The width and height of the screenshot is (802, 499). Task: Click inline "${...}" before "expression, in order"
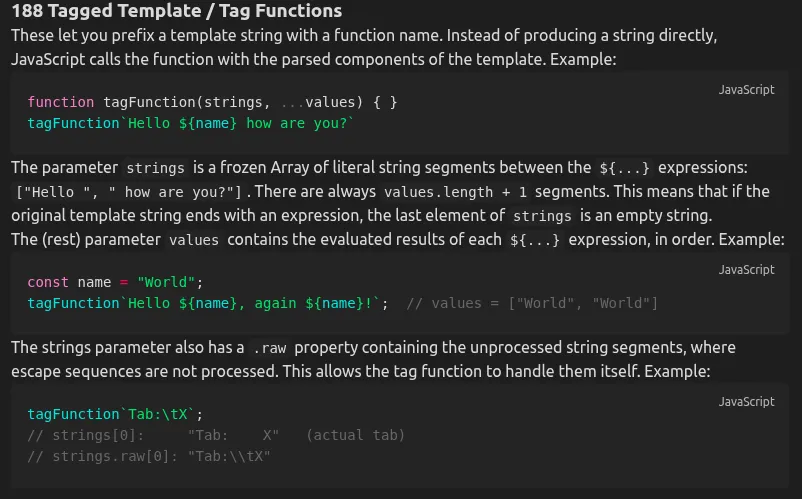[535, 240]
